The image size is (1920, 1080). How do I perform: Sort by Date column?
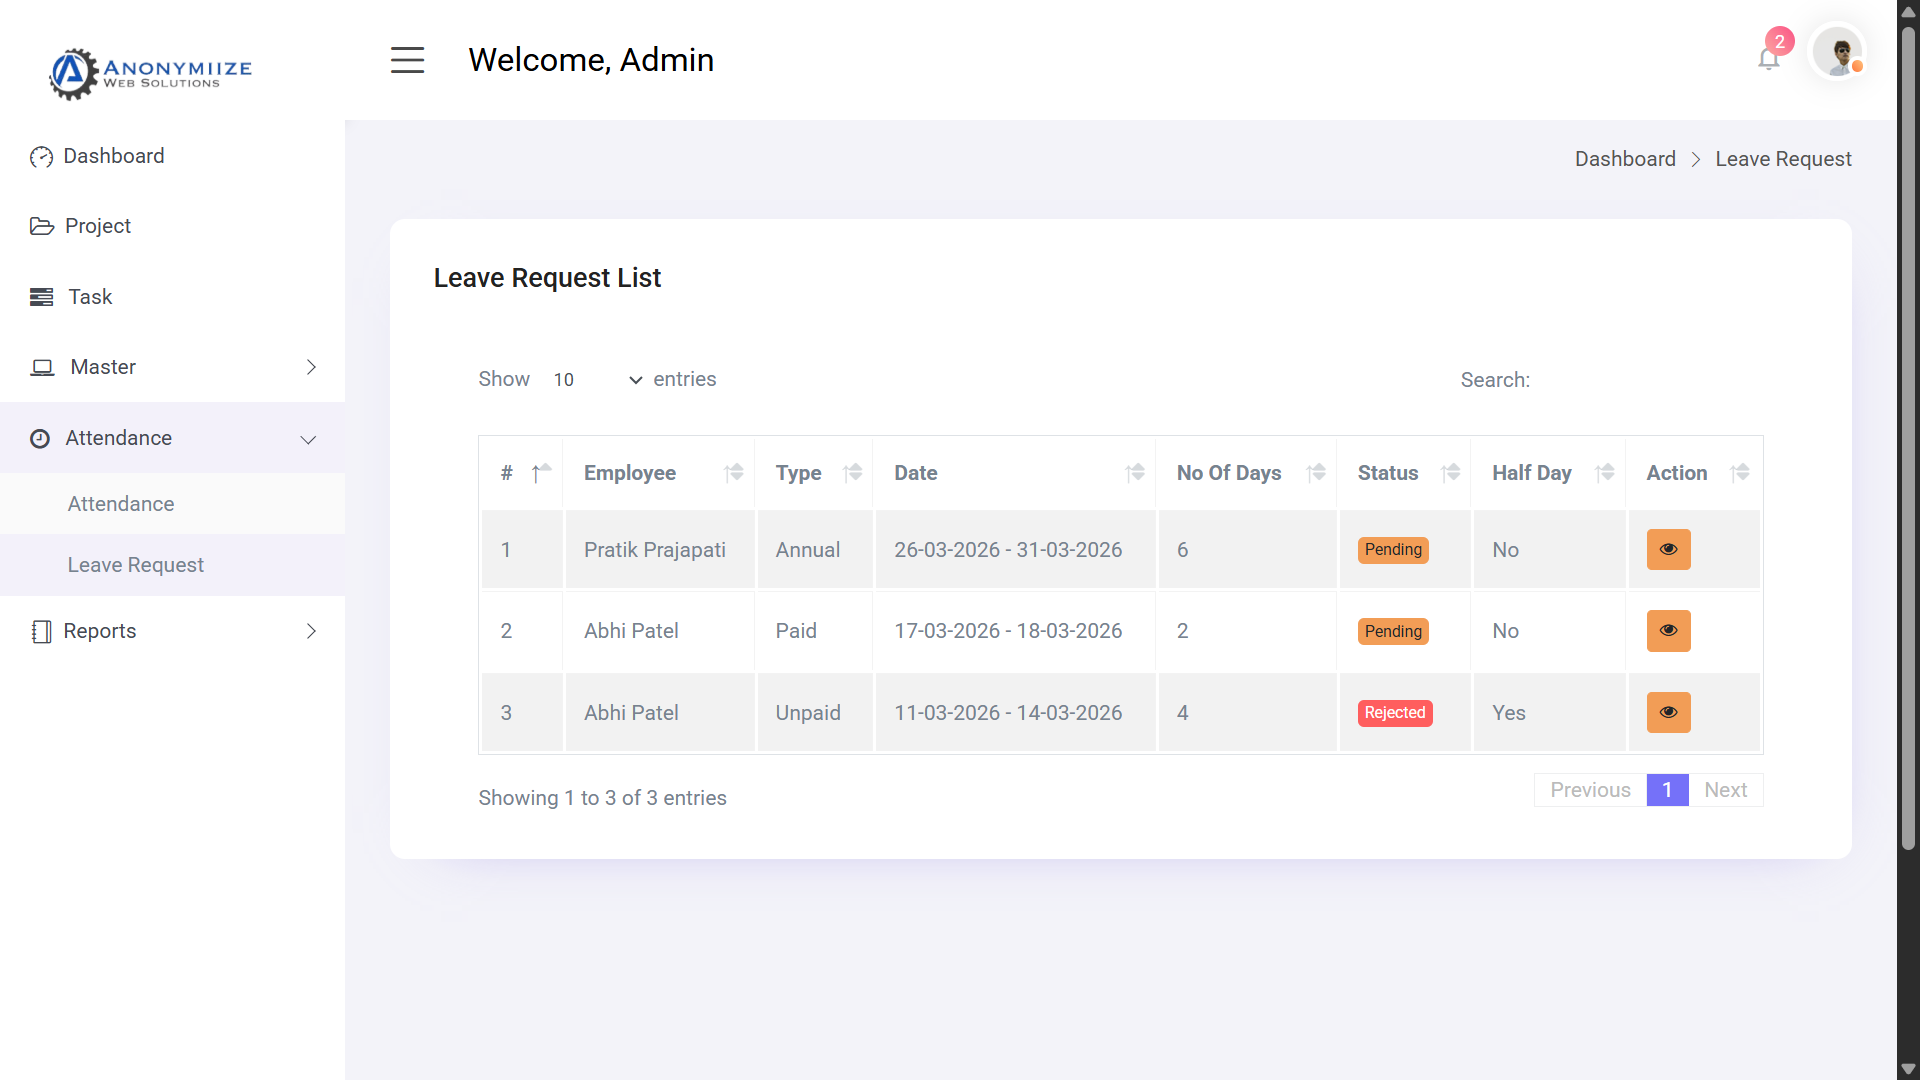(x=1015, y=473)
